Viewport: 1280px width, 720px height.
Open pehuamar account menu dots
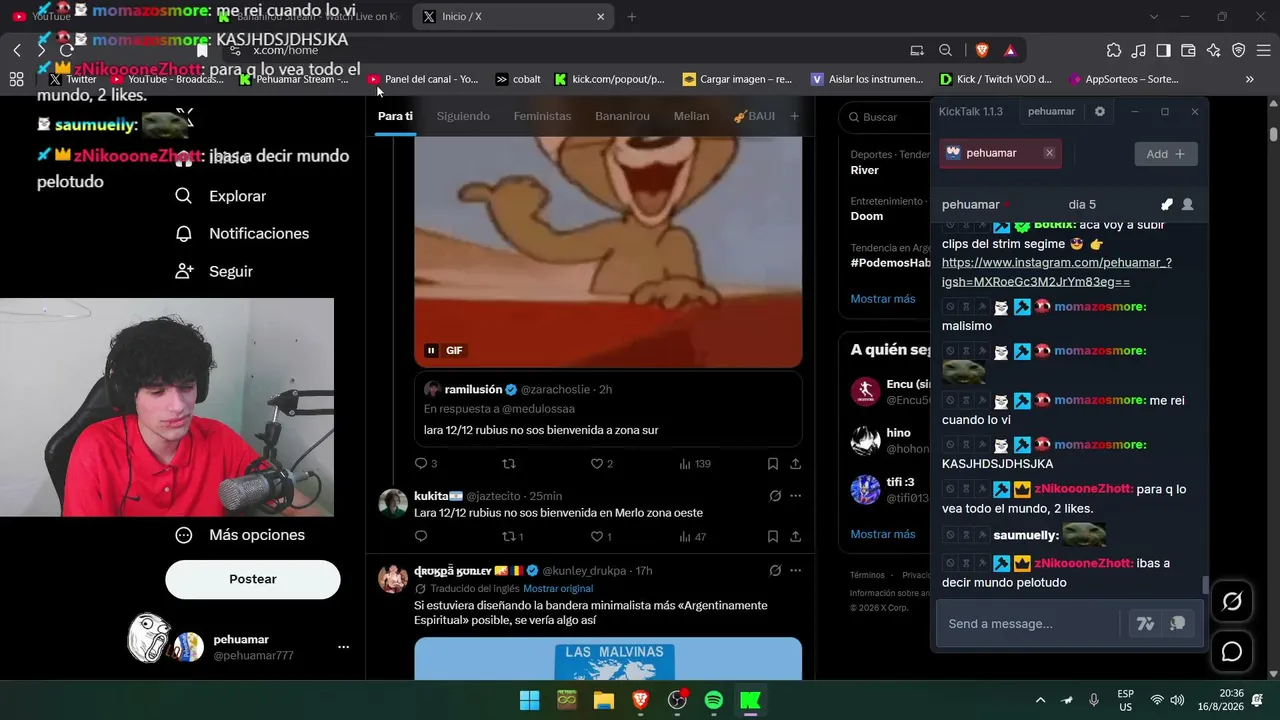343,647
